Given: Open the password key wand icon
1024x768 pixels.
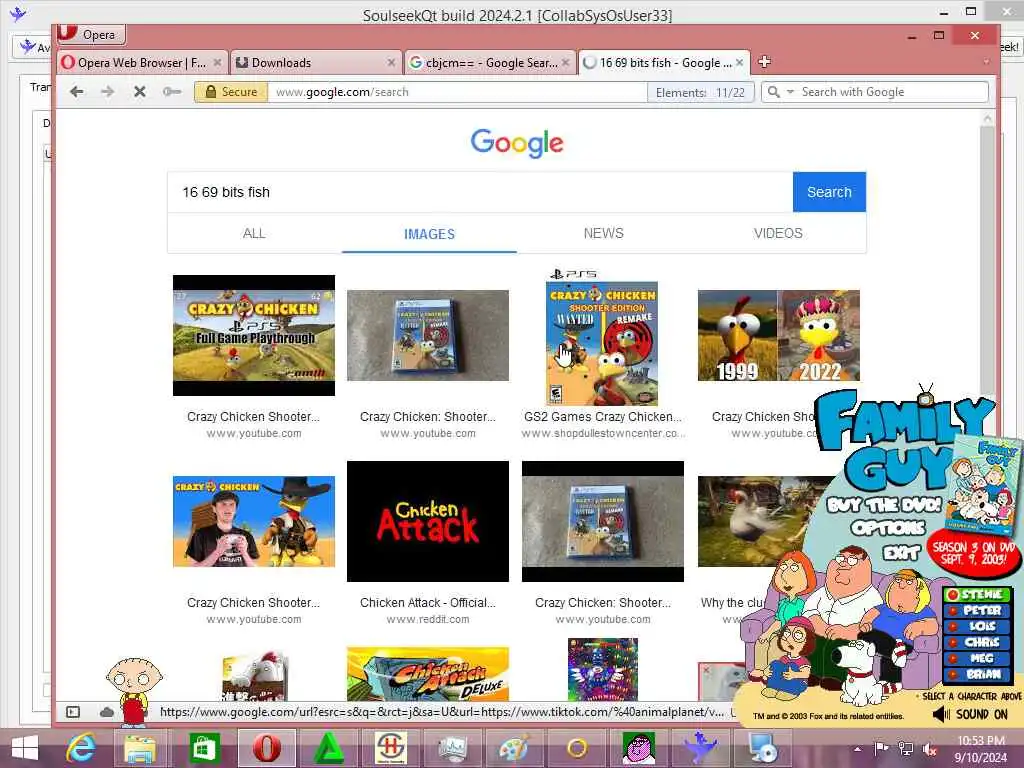Looking at the screenshot, I should coord(172,92).
